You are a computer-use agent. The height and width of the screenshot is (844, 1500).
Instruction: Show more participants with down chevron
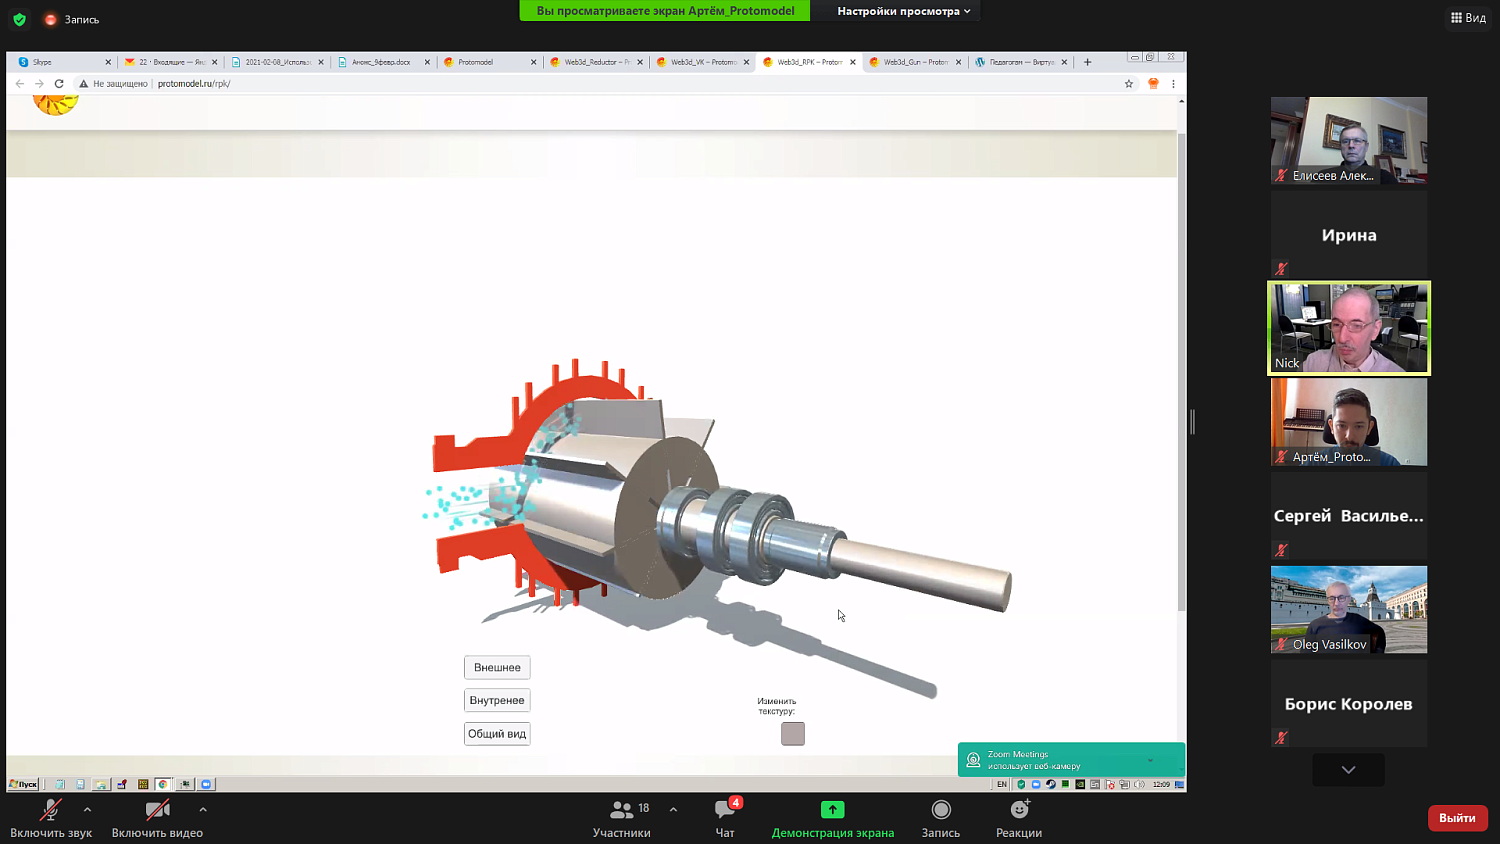pyautogui.click(x=1348, y=769)
